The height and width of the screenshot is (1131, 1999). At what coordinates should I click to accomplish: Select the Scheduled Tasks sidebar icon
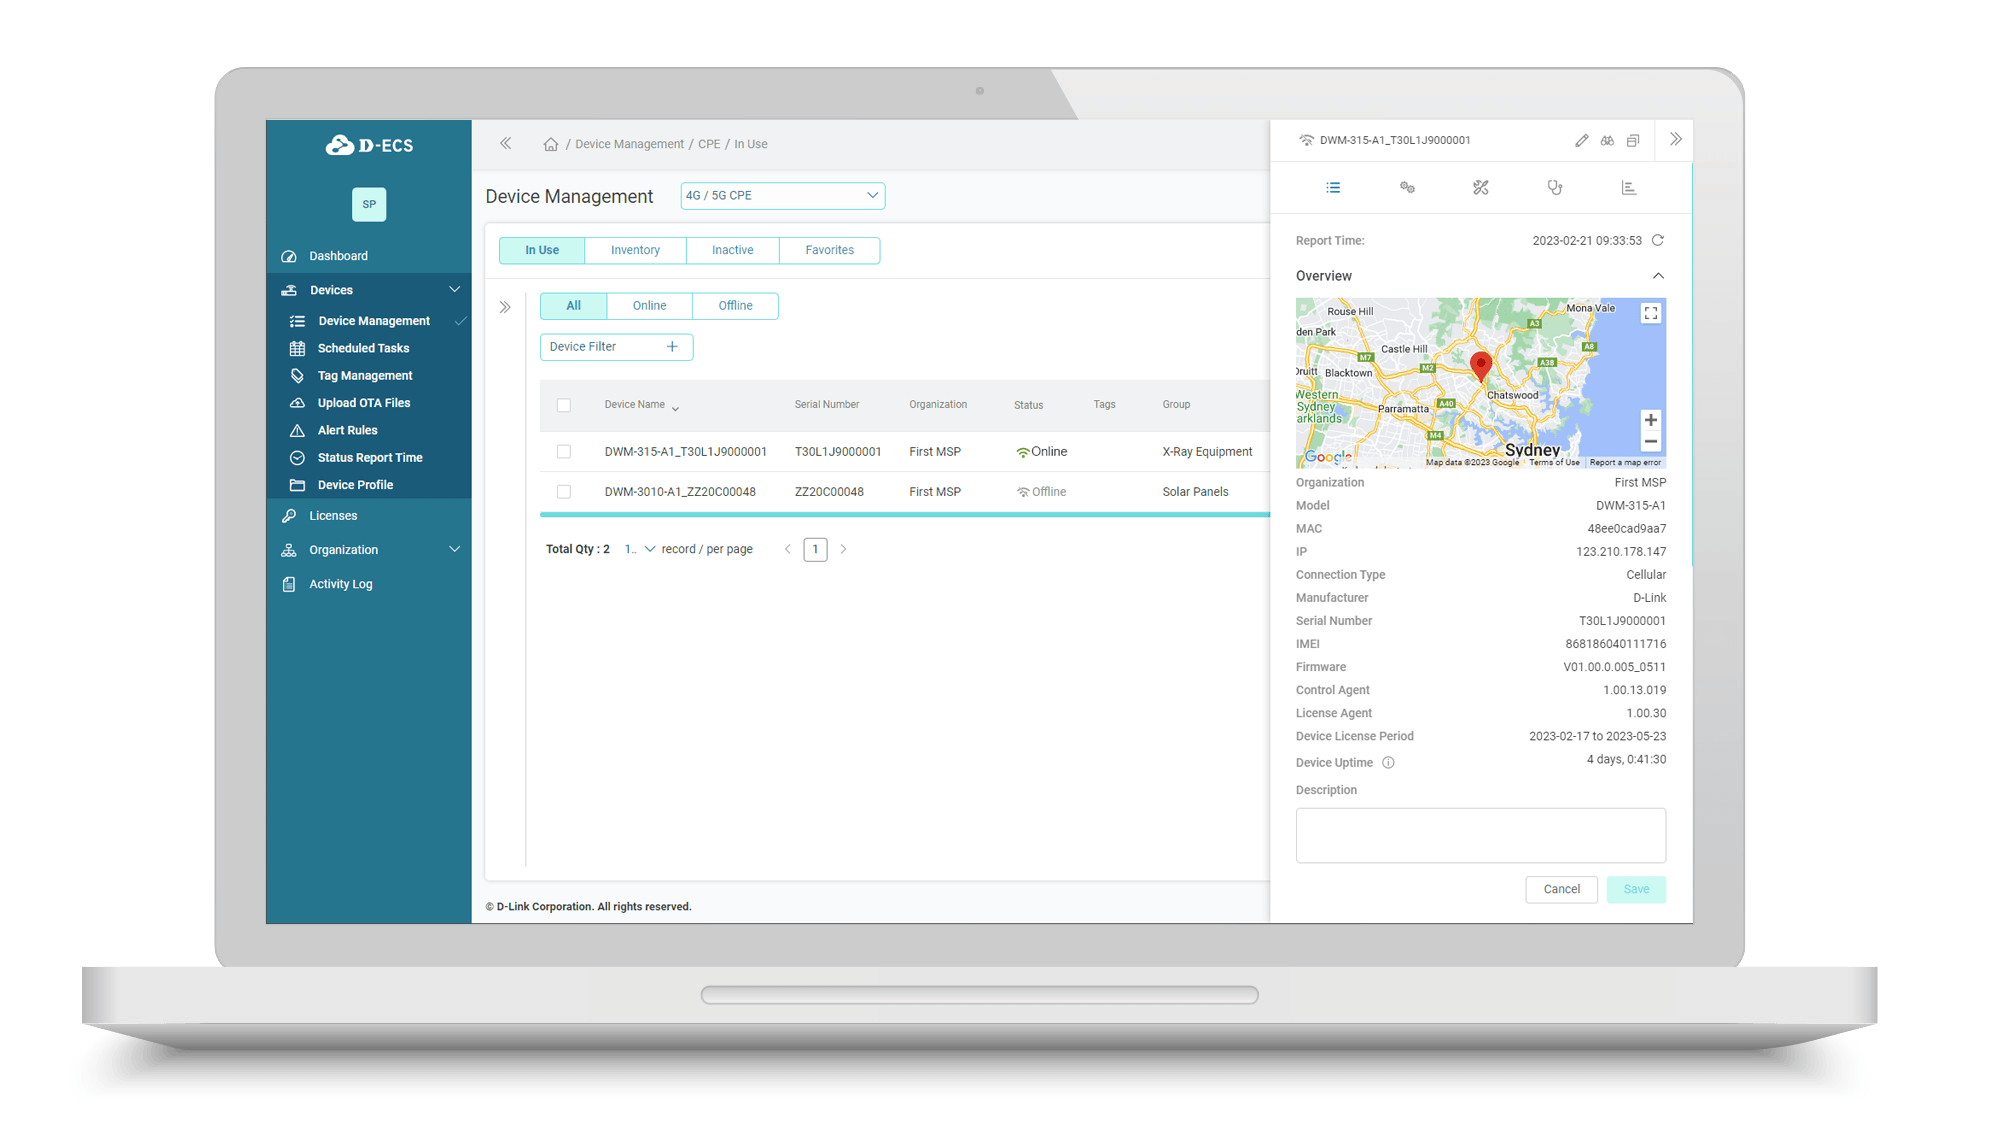297,347
